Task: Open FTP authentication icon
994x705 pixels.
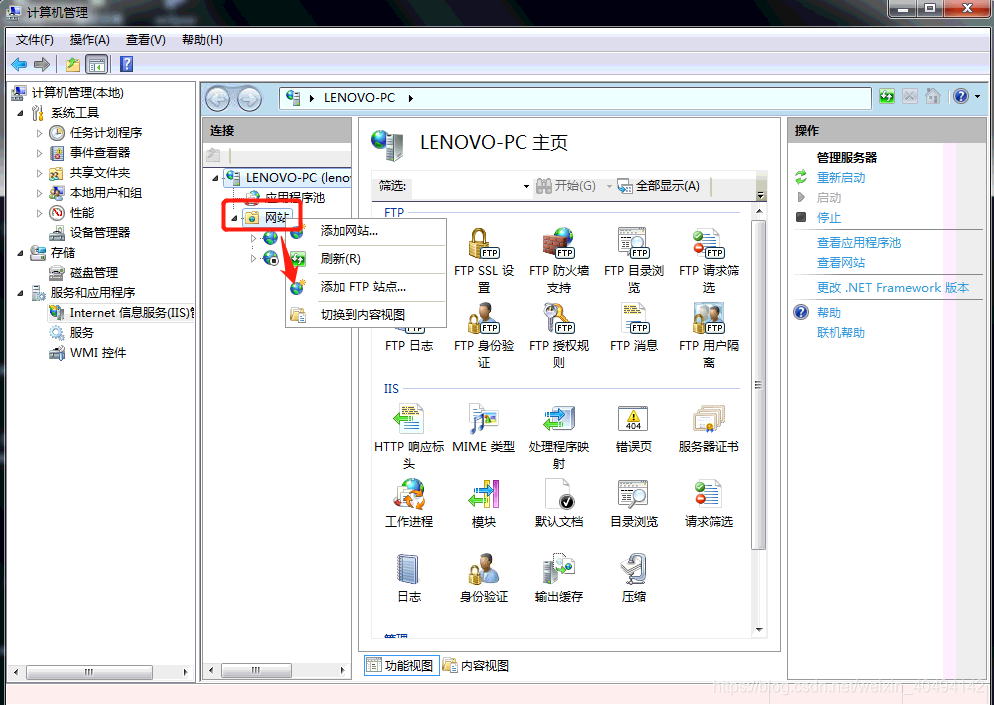Action: [x=484, y=318]
